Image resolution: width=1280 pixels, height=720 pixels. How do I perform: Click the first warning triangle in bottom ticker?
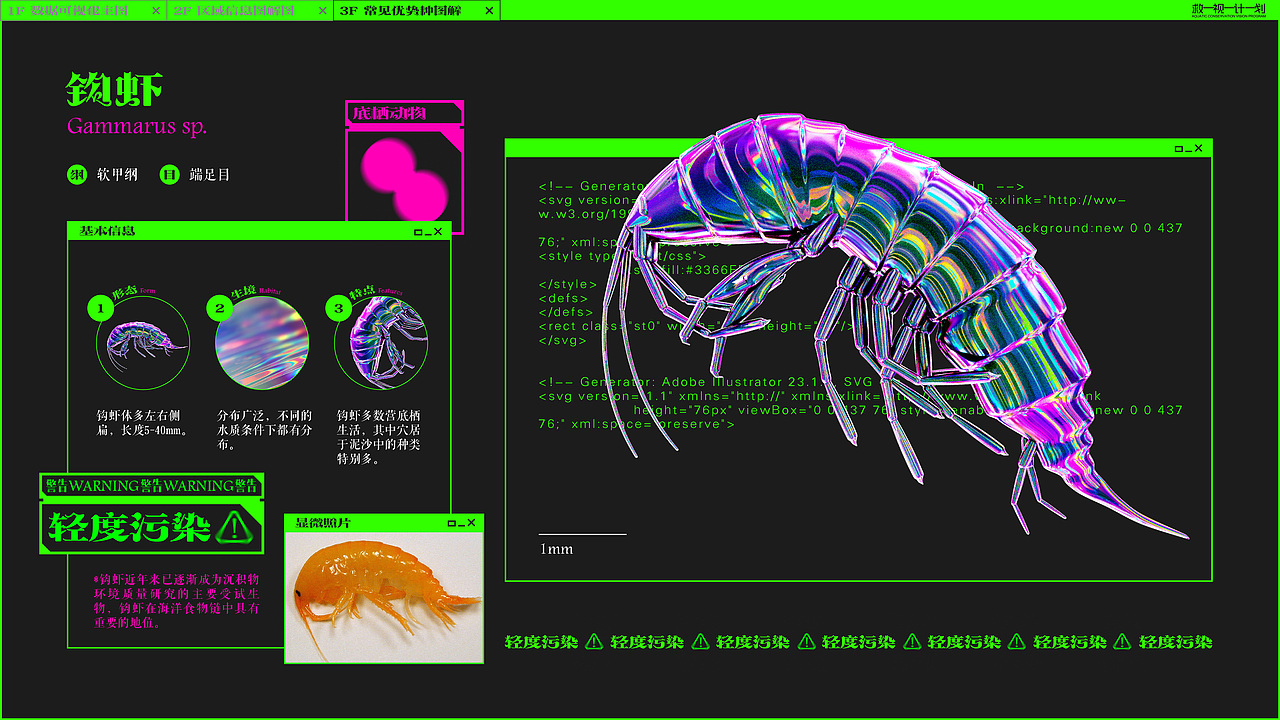pos(596,642)
